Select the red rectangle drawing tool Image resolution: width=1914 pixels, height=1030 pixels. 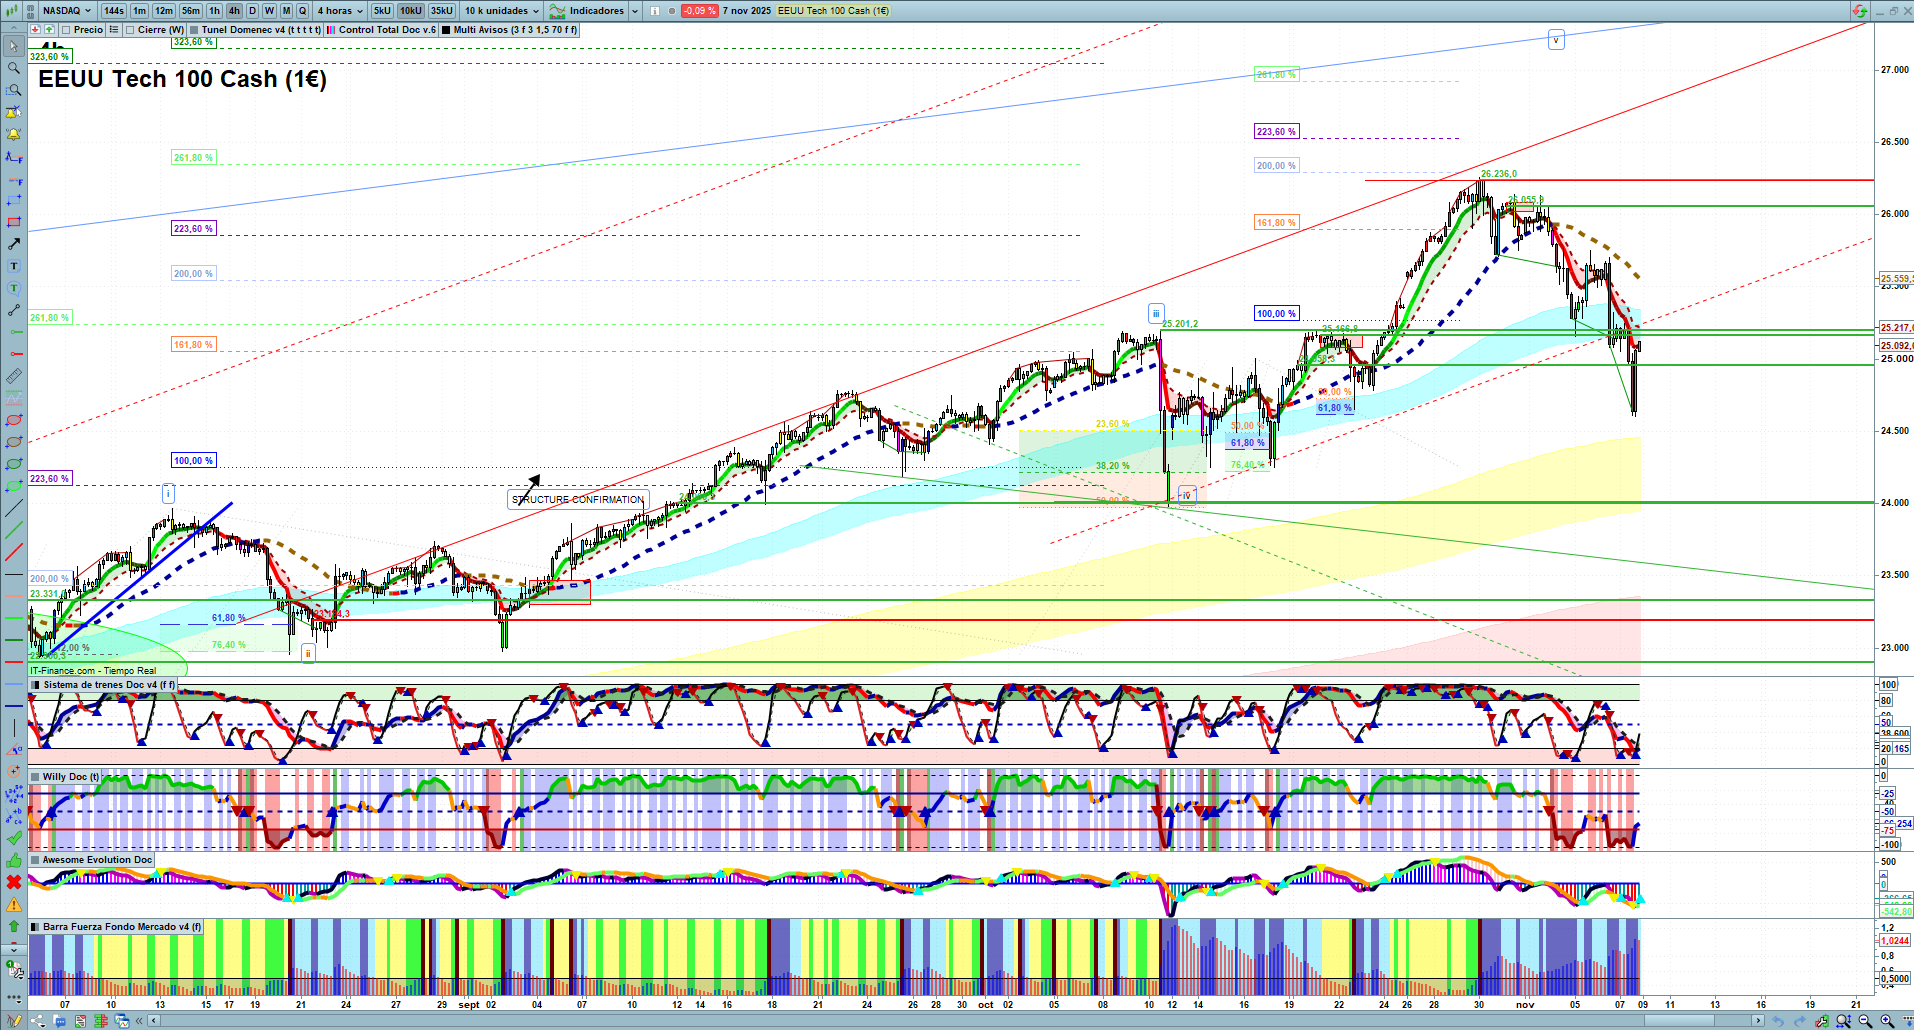tap(14, 222)
